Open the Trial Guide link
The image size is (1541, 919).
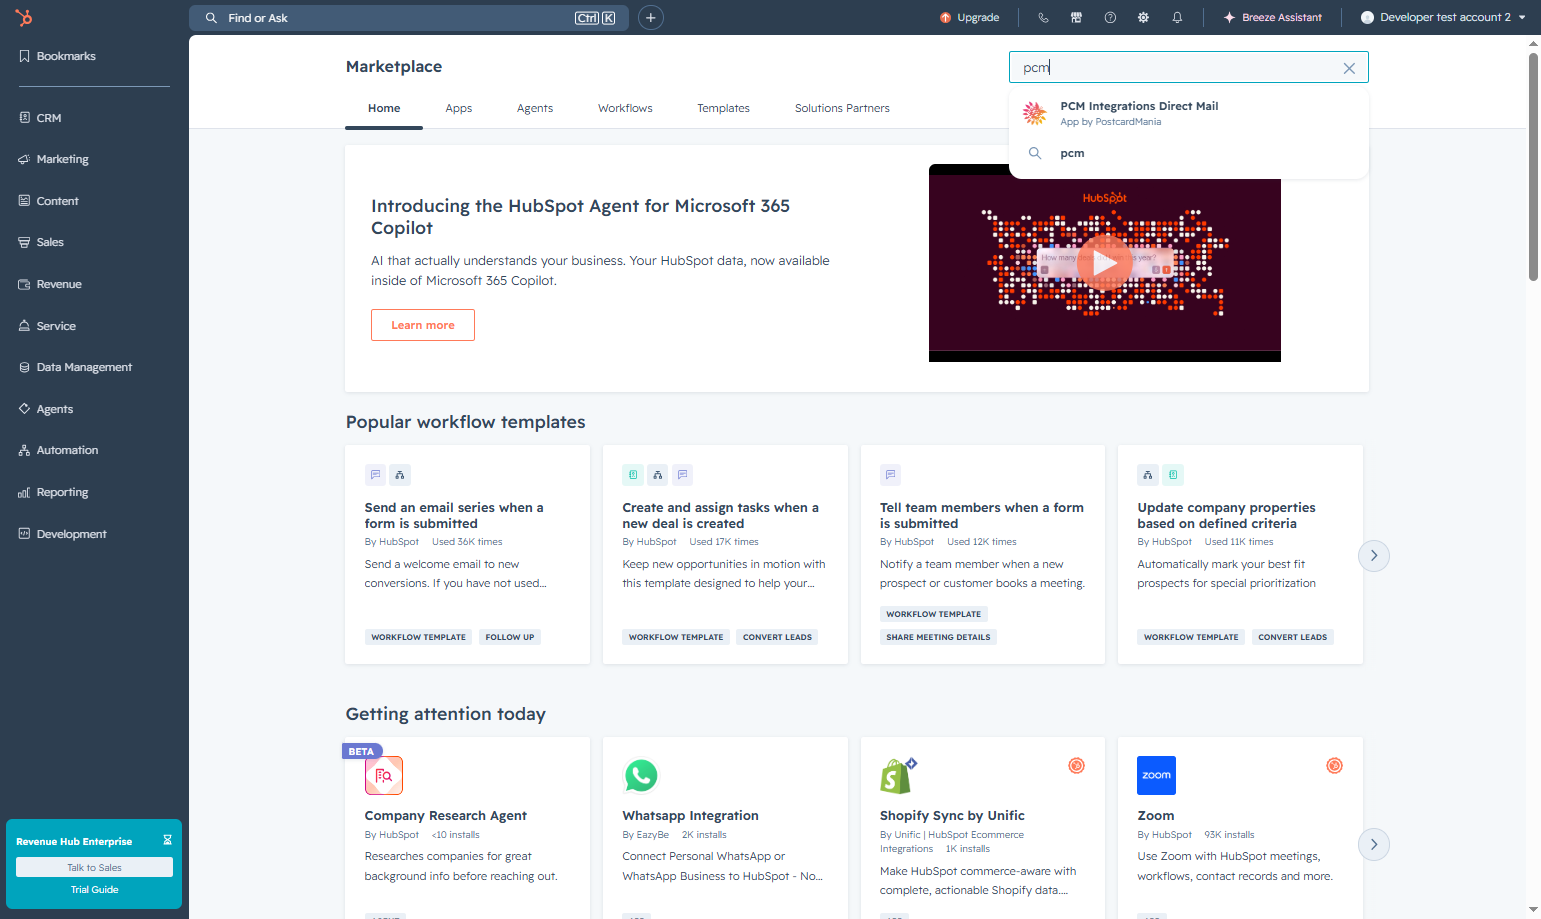click(94, 889)
